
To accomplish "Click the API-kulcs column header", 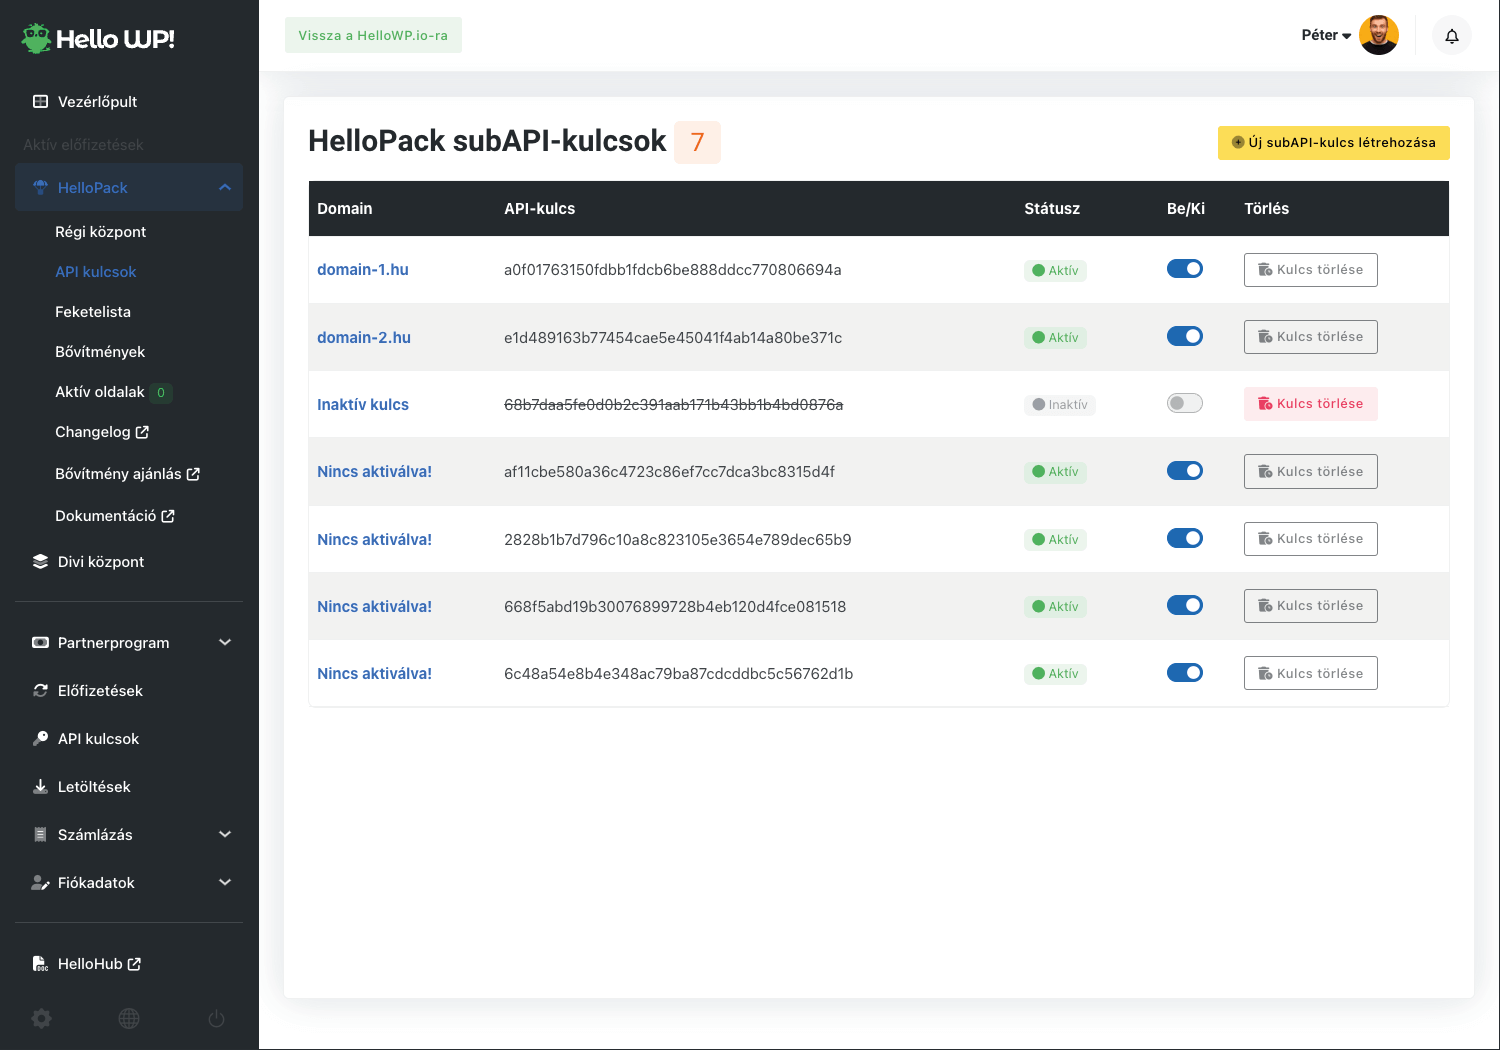I will 539,208.
